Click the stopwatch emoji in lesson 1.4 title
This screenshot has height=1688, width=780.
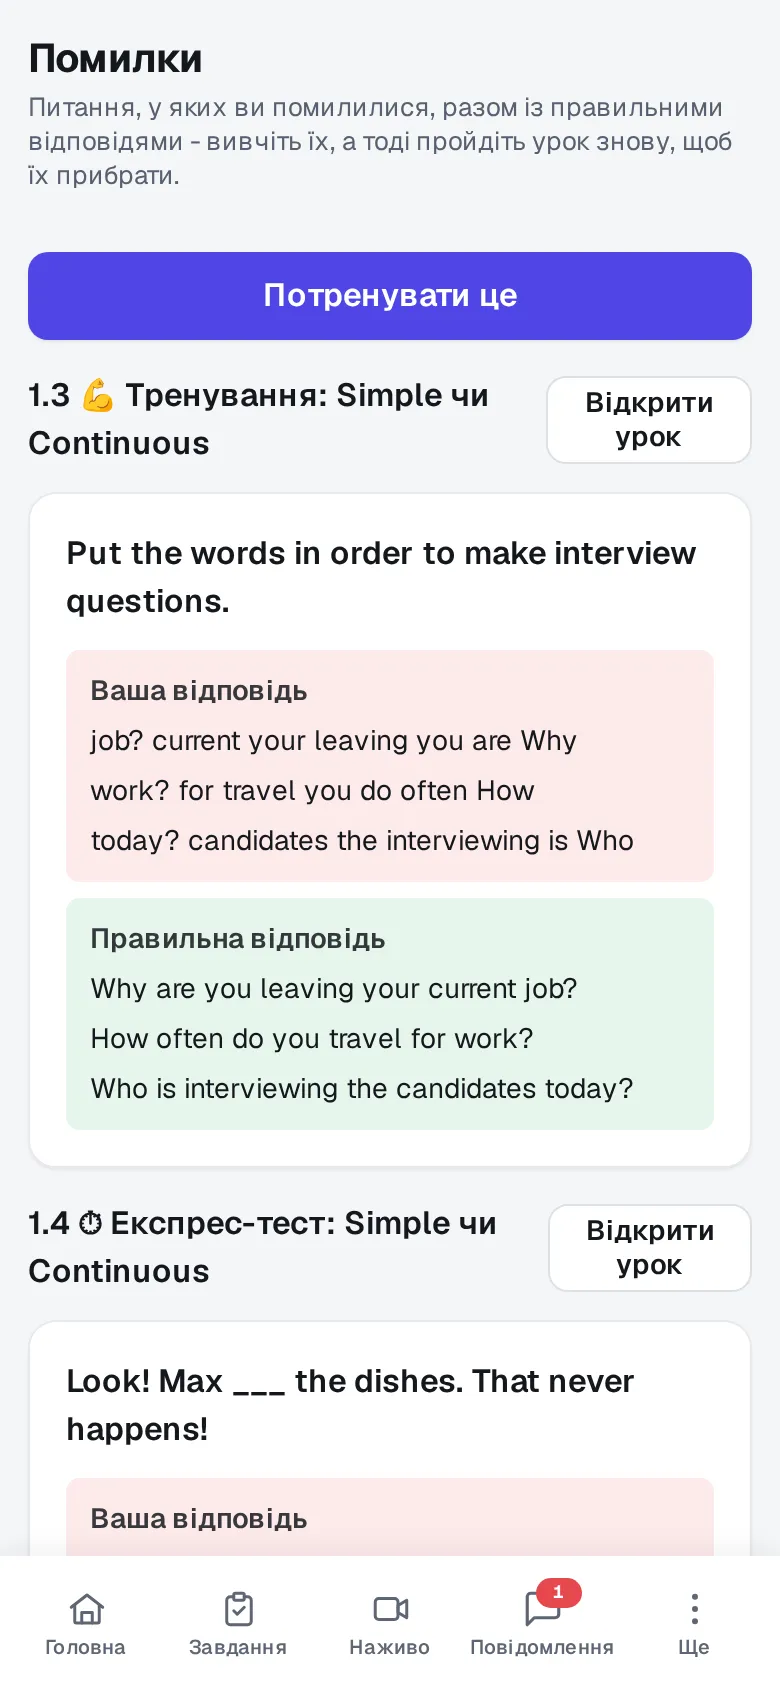(90, 1223)
